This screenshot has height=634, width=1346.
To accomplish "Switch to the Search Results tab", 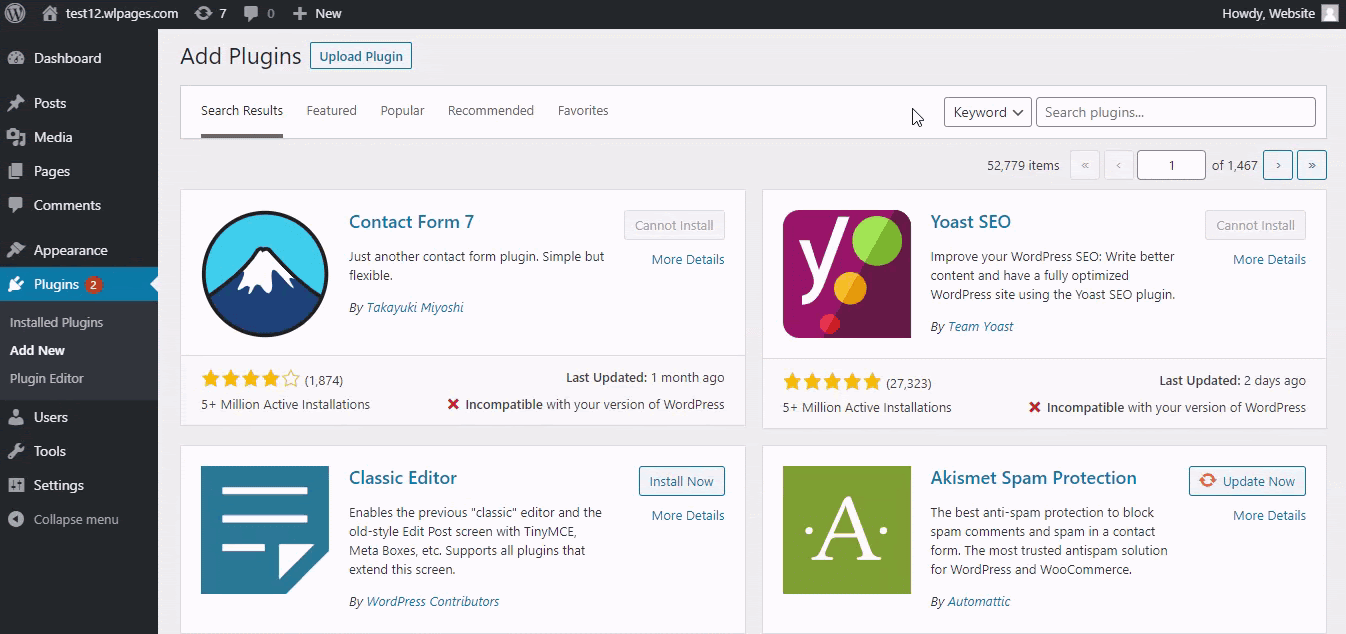I will click(x=242, y=111).
